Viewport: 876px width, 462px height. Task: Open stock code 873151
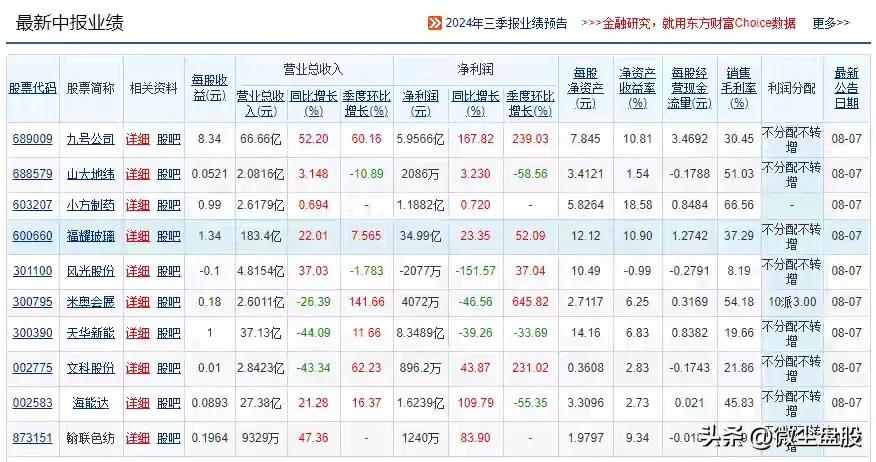32,438
